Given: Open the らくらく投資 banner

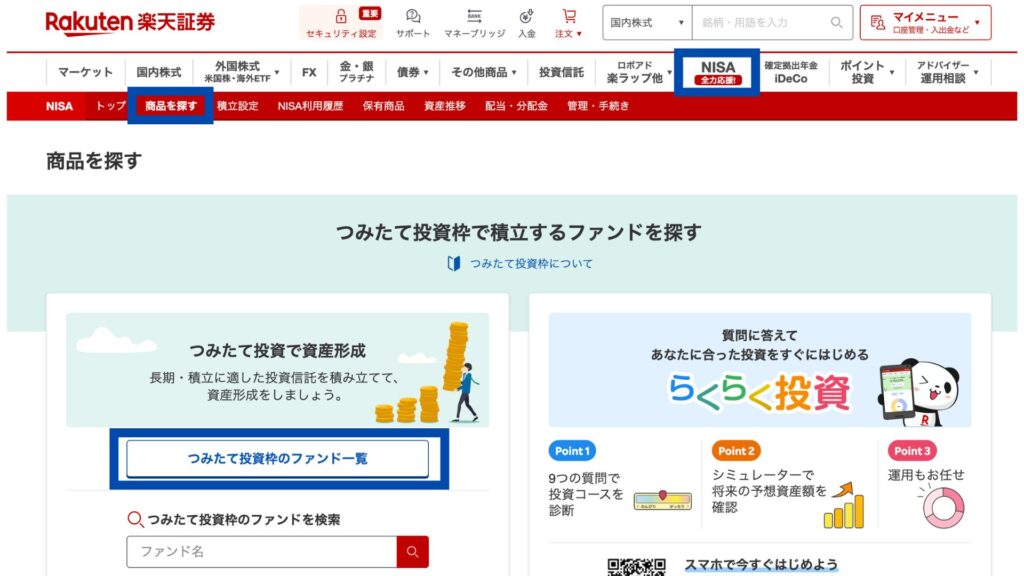Looking at the screenshot, I should (x=760, y=370).
